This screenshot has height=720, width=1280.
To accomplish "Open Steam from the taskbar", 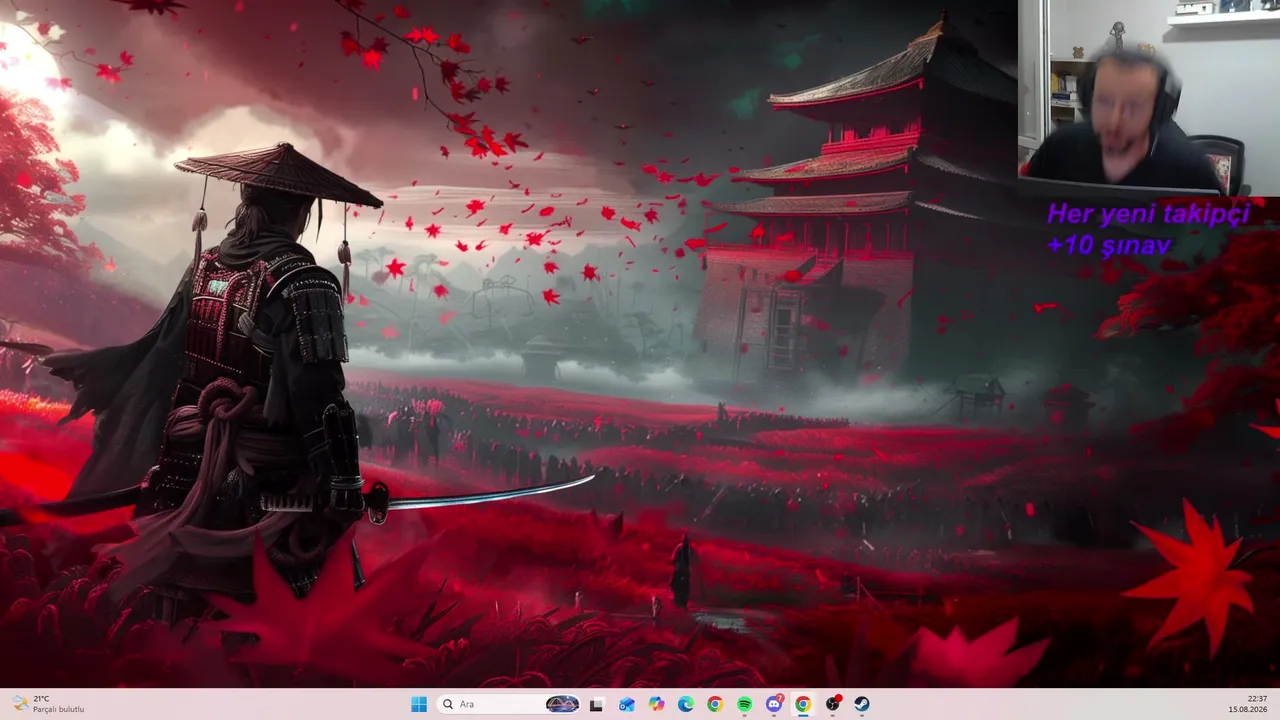I will pyautogui.click(x=862, y=704).
